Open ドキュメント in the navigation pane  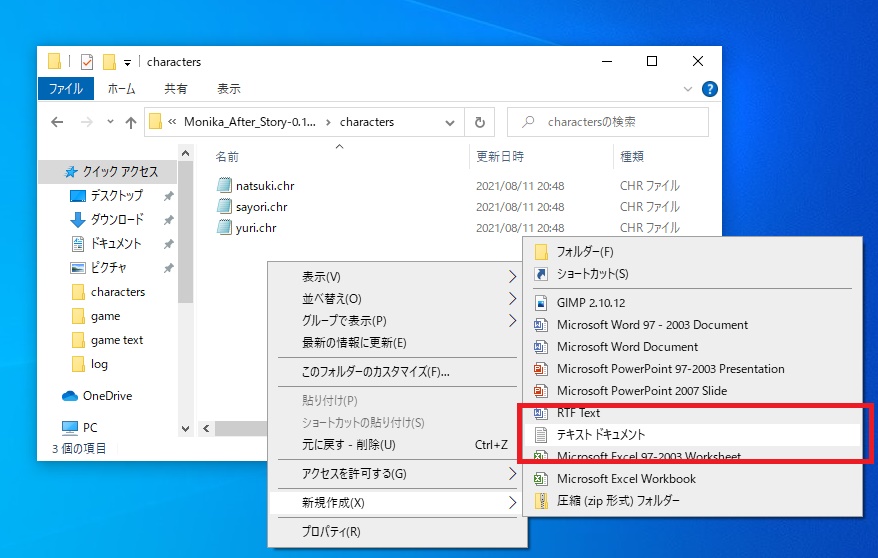point(116,244)
